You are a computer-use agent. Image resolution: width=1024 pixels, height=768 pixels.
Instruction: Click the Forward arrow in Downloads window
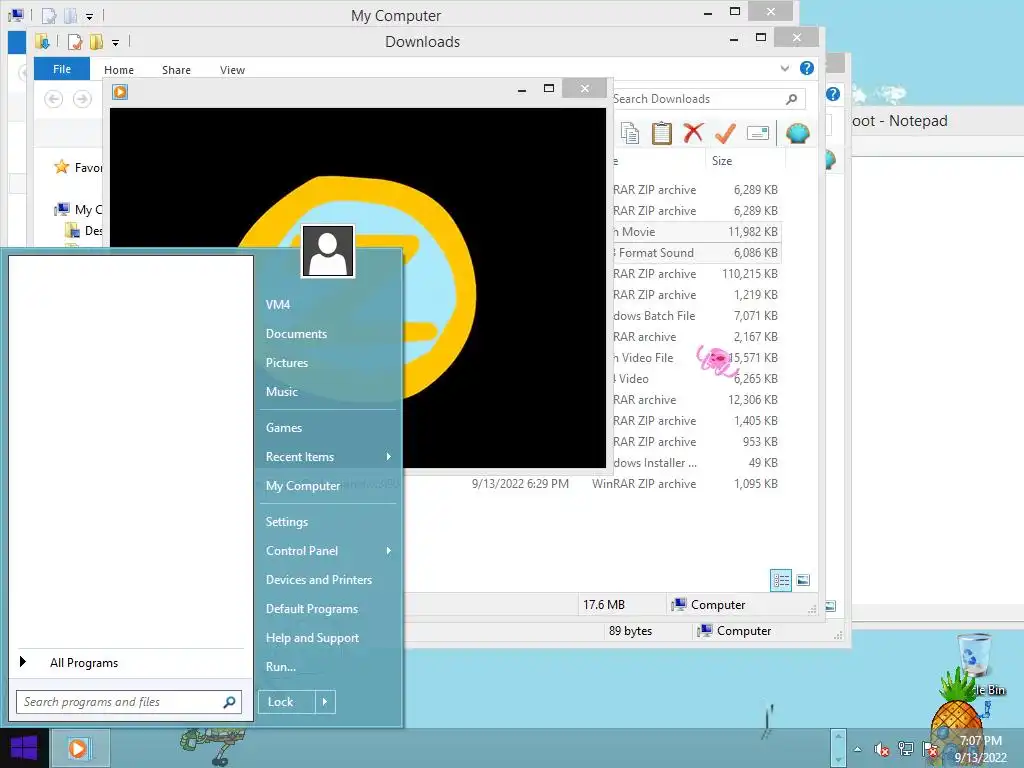click(x=82, y=99)
